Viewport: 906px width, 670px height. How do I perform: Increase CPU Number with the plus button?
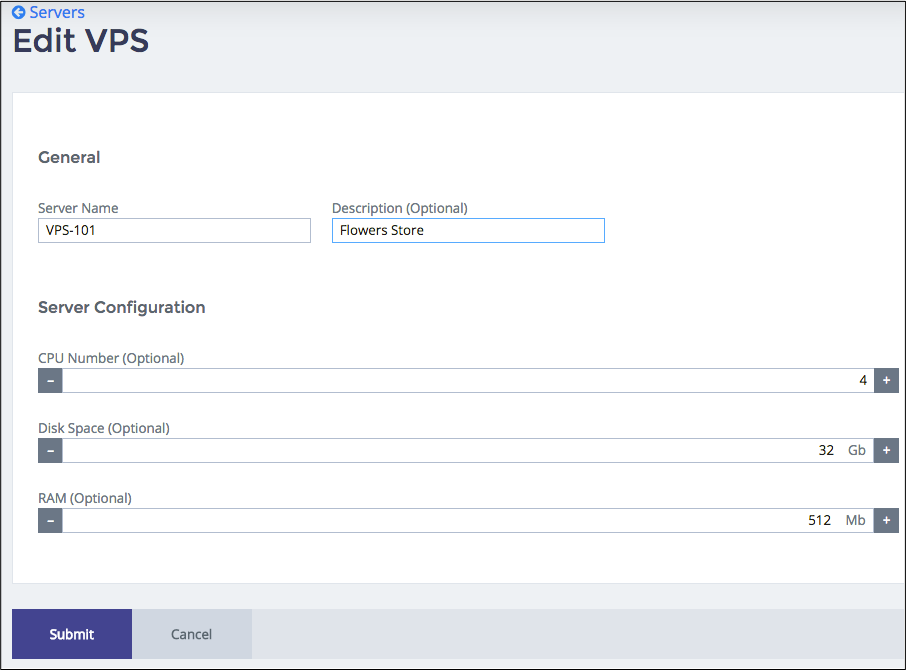[x=886, y=380]
